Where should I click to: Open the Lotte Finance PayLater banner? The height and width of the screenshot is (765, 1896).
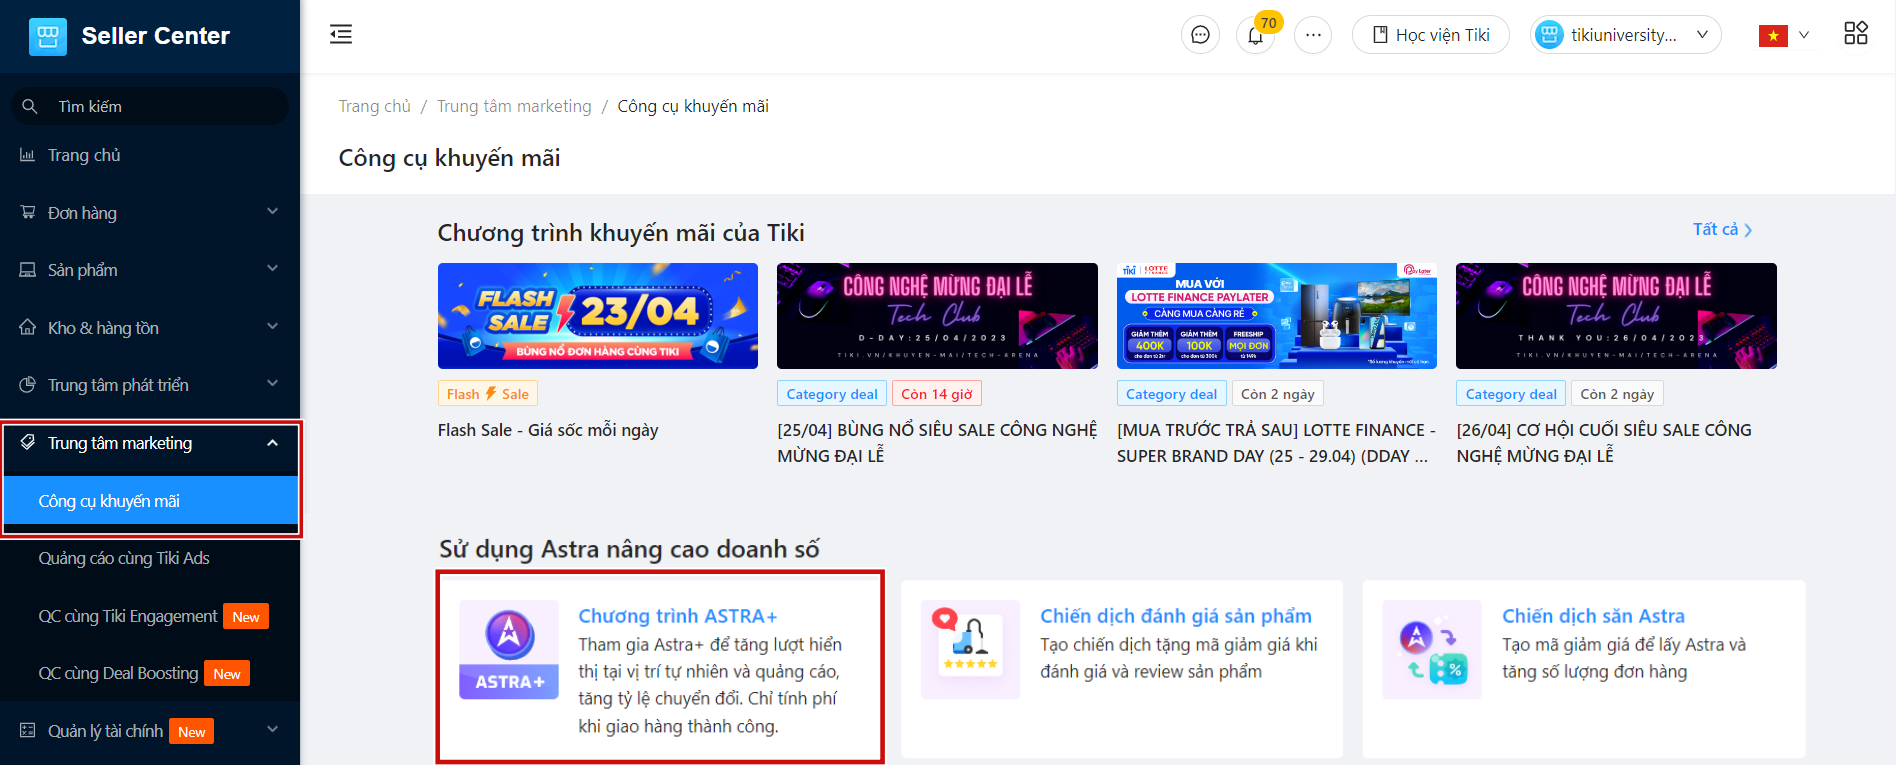(1277, 316)
